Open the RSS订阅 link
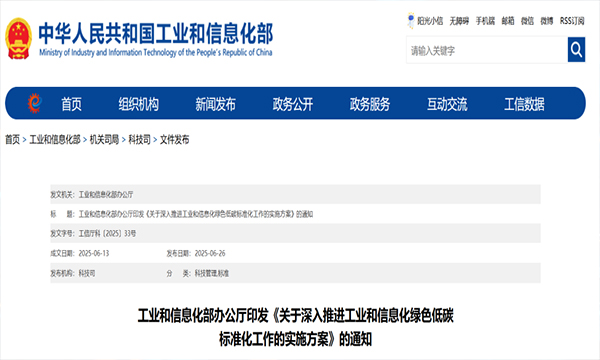The width and height of the screenshot is (600, 360). click(x=572, y=21)
